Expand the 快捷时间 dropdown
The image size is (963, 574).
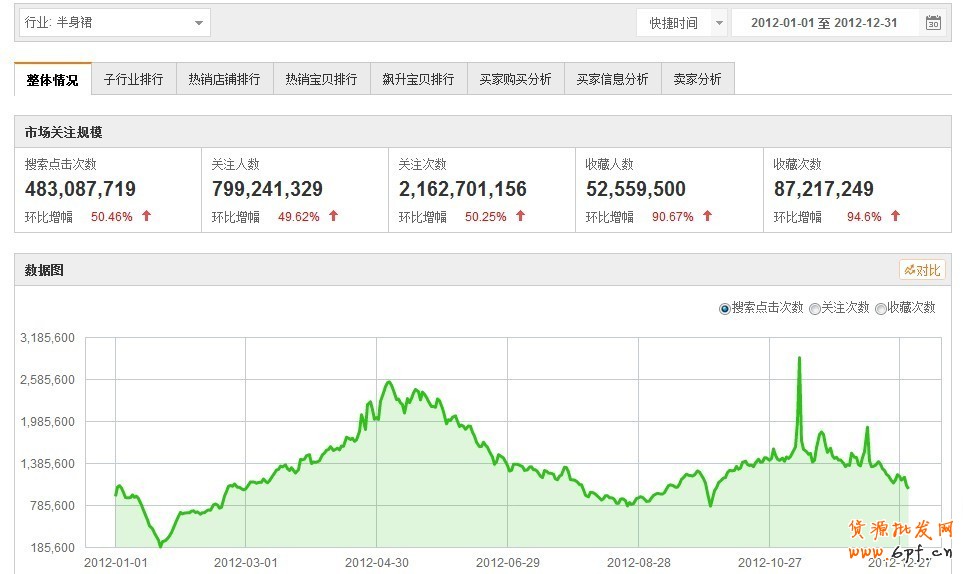(681, 23)
